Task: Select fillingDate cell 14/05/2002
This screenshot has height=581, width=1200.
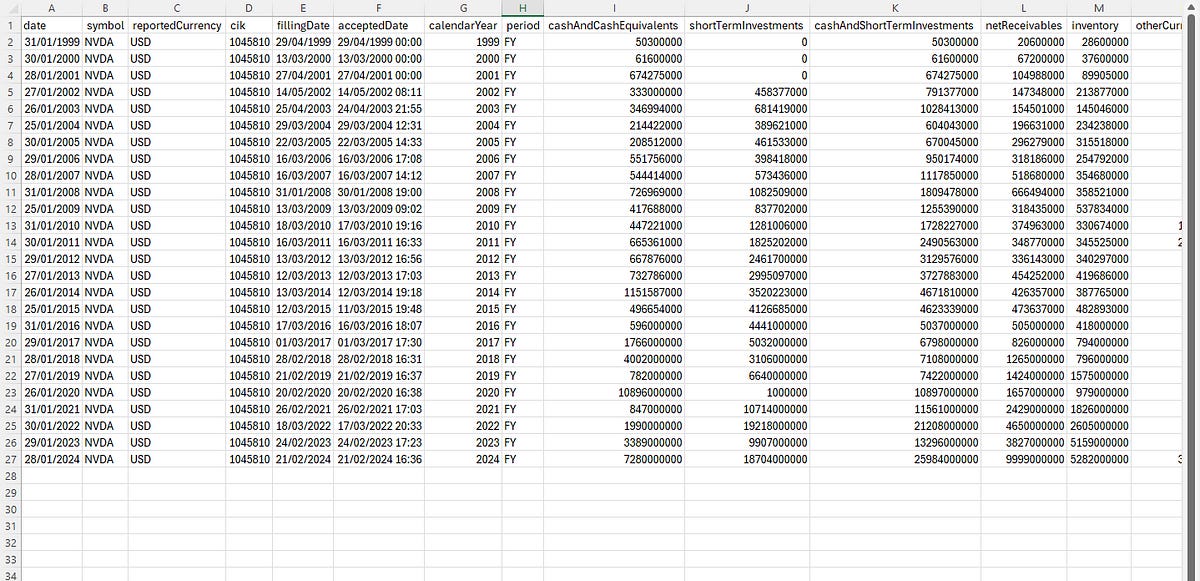Action: click(x=302, y=93)
